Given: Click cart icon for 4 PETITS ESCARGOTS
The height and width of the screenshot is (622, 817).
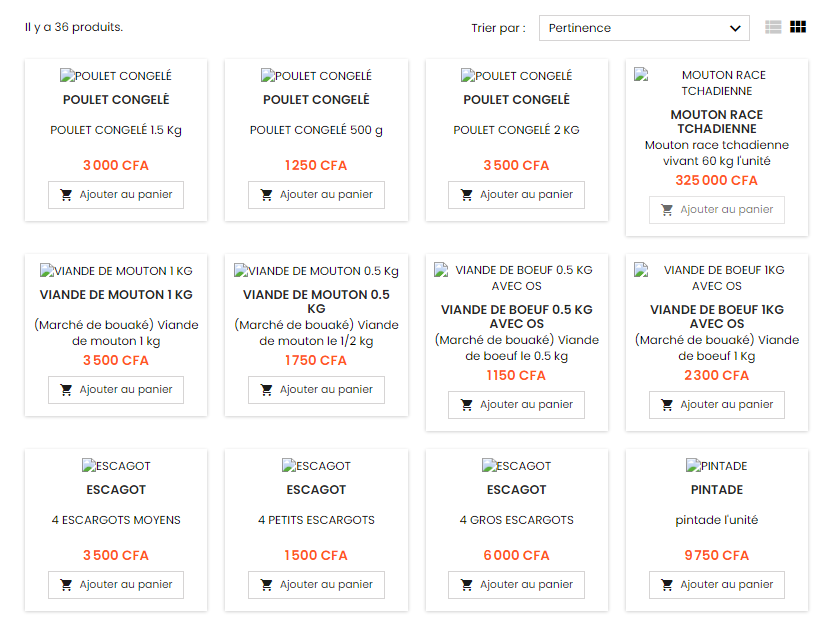Looking at the screenshot, I should 266,585.
